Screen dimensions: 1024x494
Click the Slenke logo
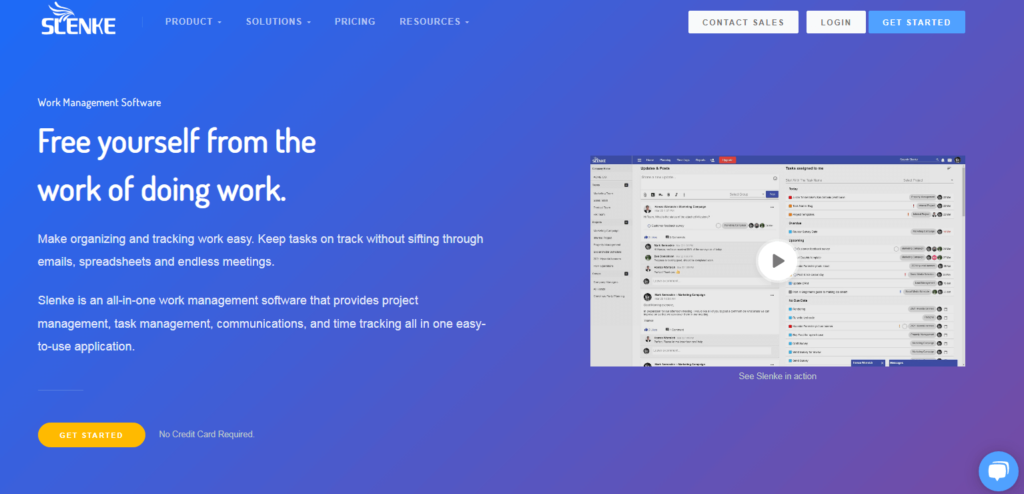click(78, 19)
